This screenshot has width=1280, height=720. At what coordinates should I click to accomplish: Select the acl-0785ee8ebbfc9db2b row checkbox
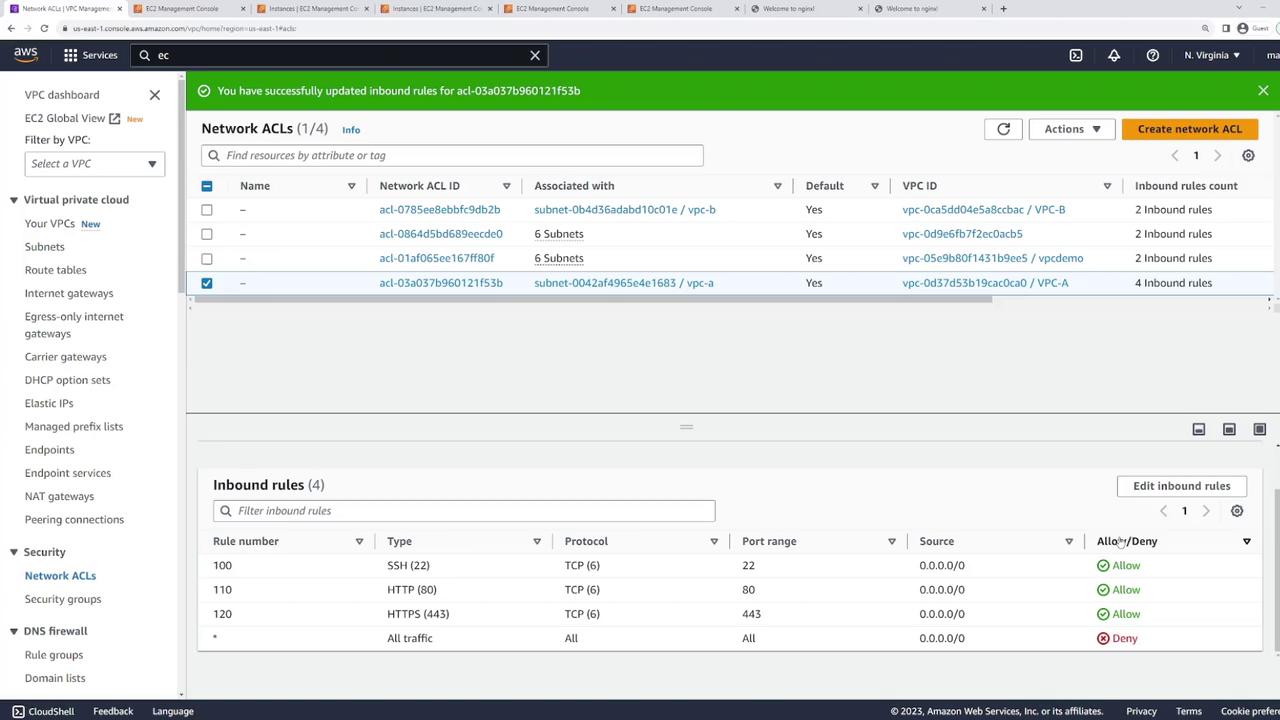pos(207,210)
